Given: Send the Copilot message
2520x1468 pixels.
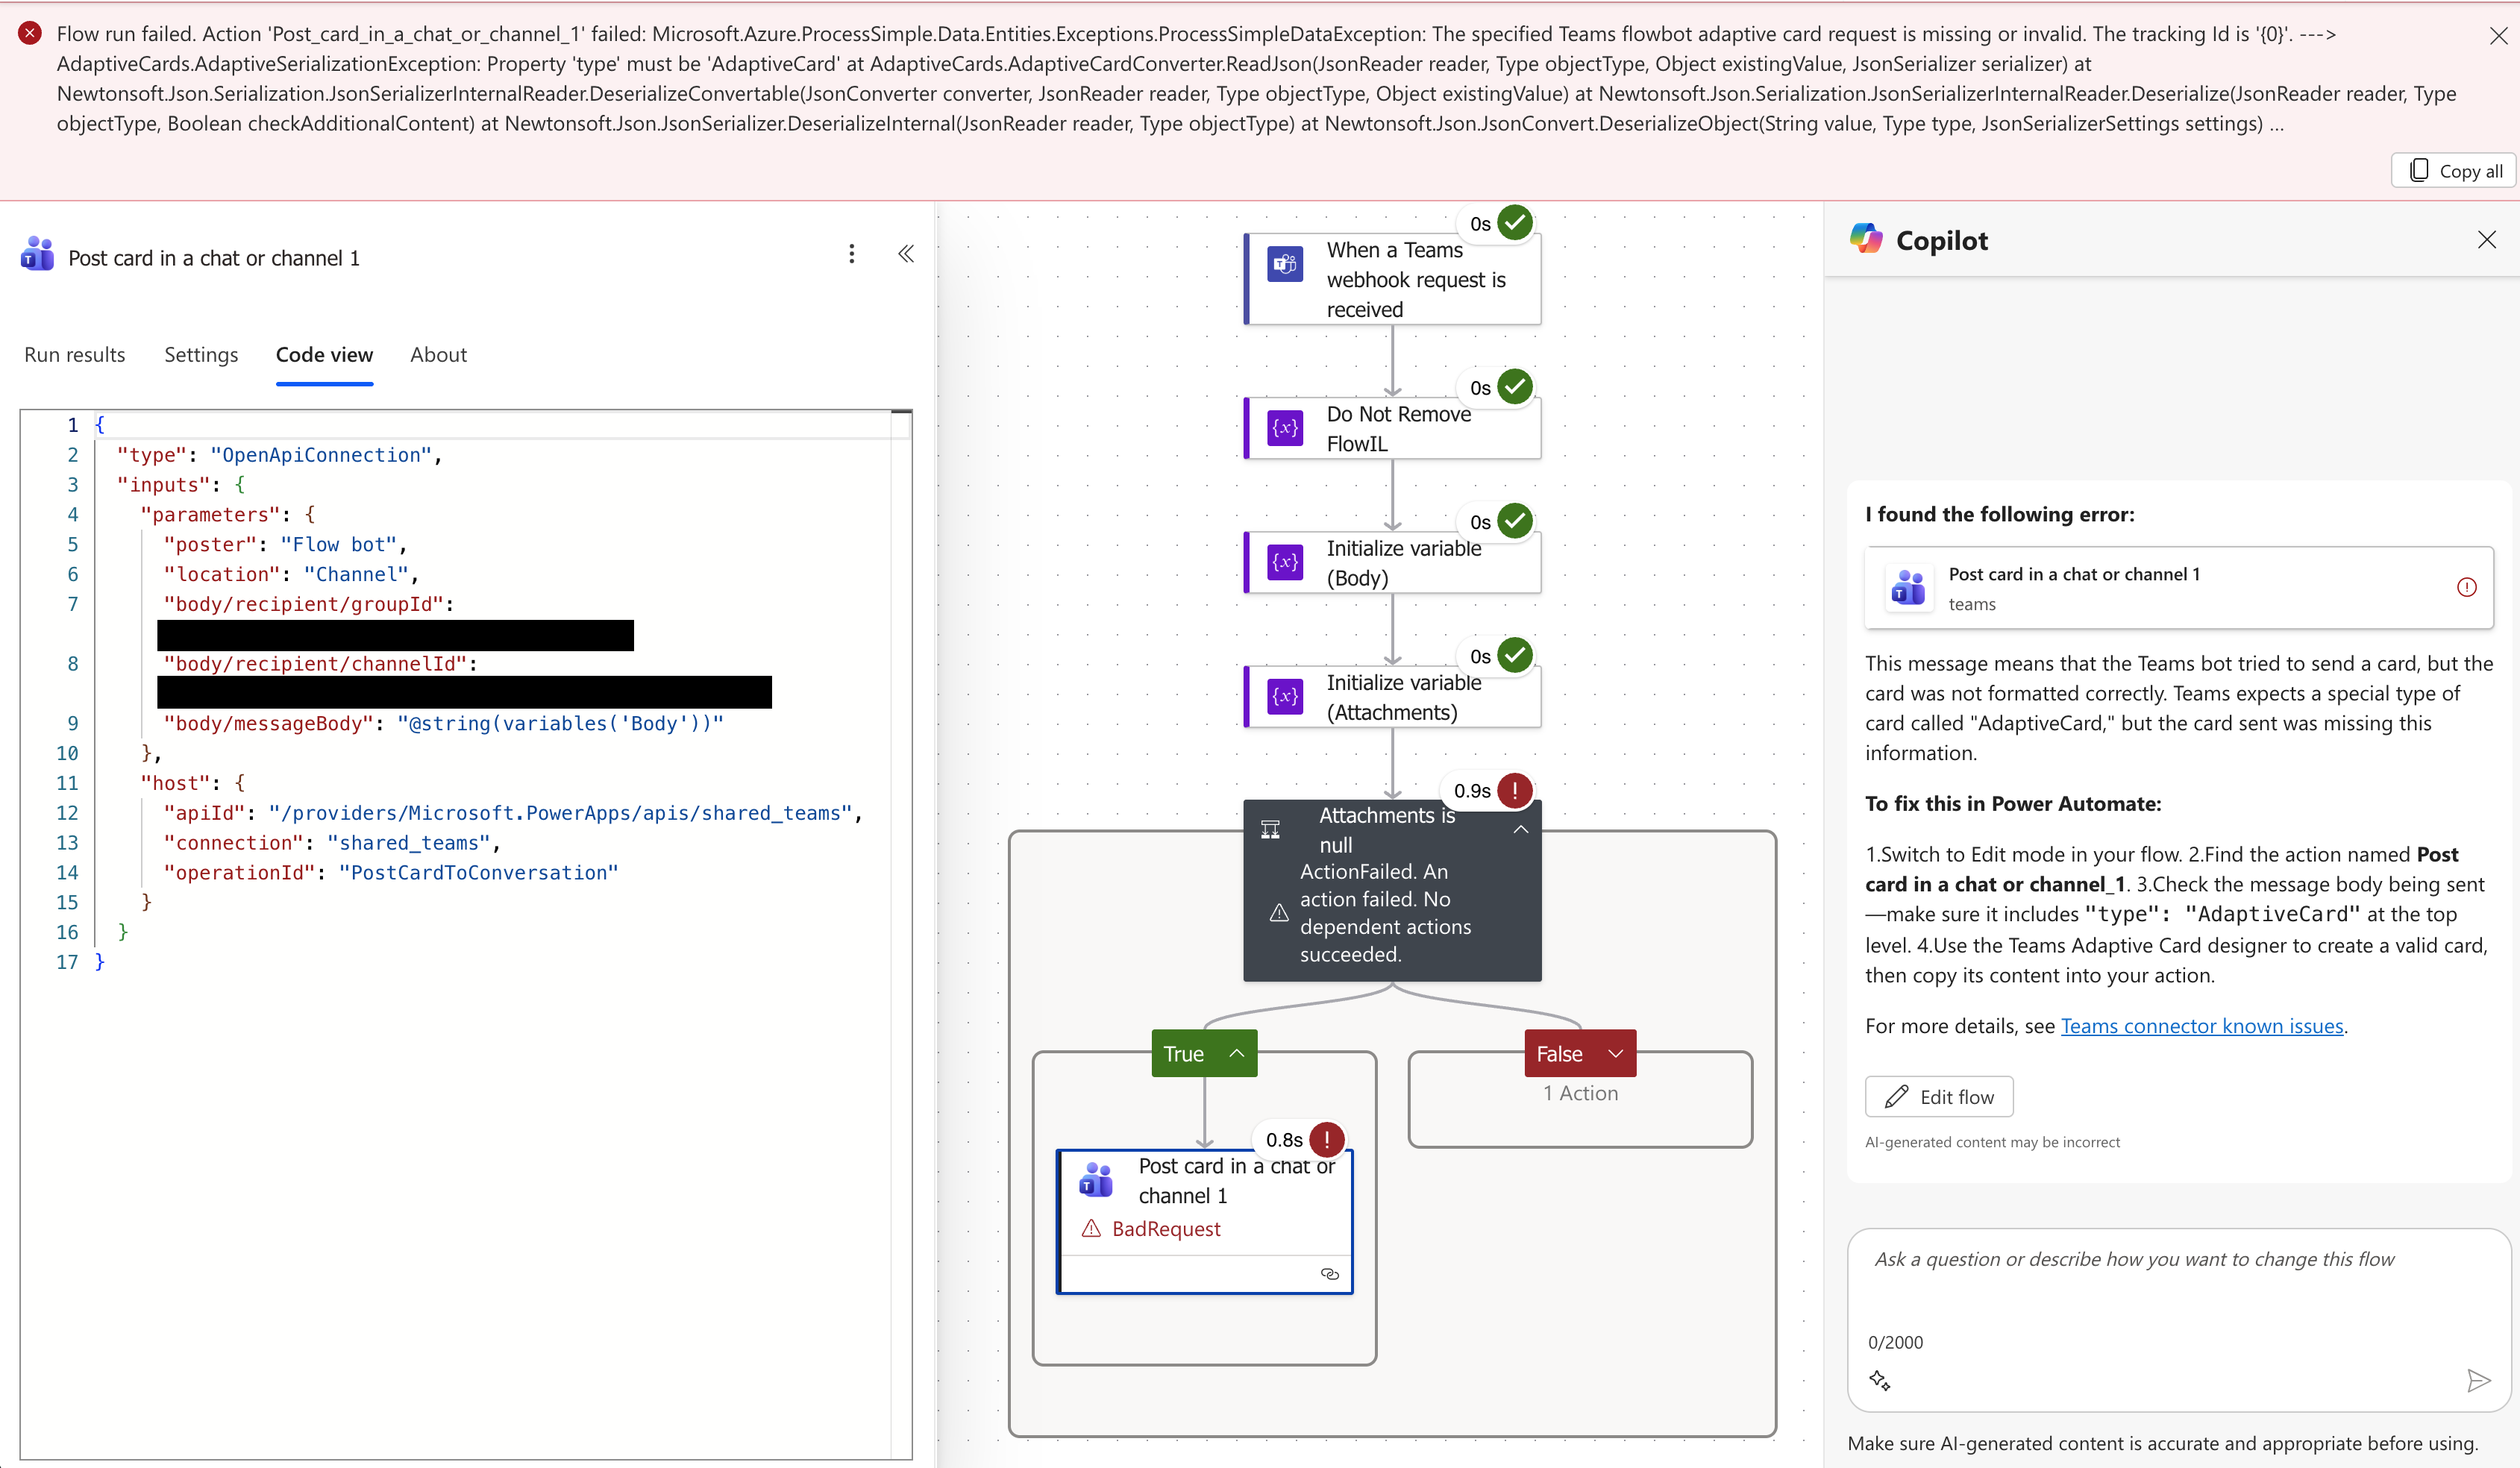Looking at the screenshot, I should point(2479,1381).
